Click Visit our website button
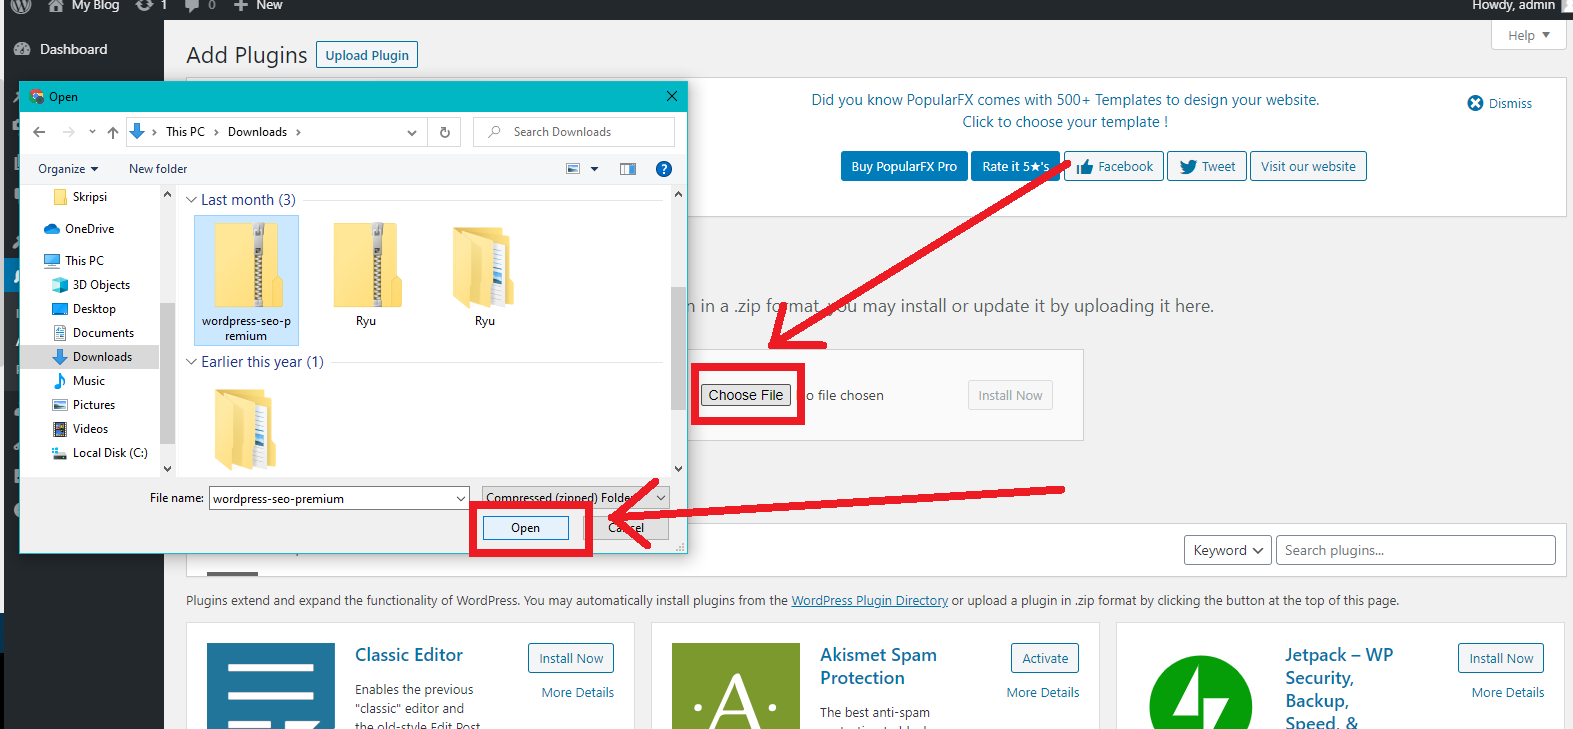 pyautogui.click(x=1308, y=166)
